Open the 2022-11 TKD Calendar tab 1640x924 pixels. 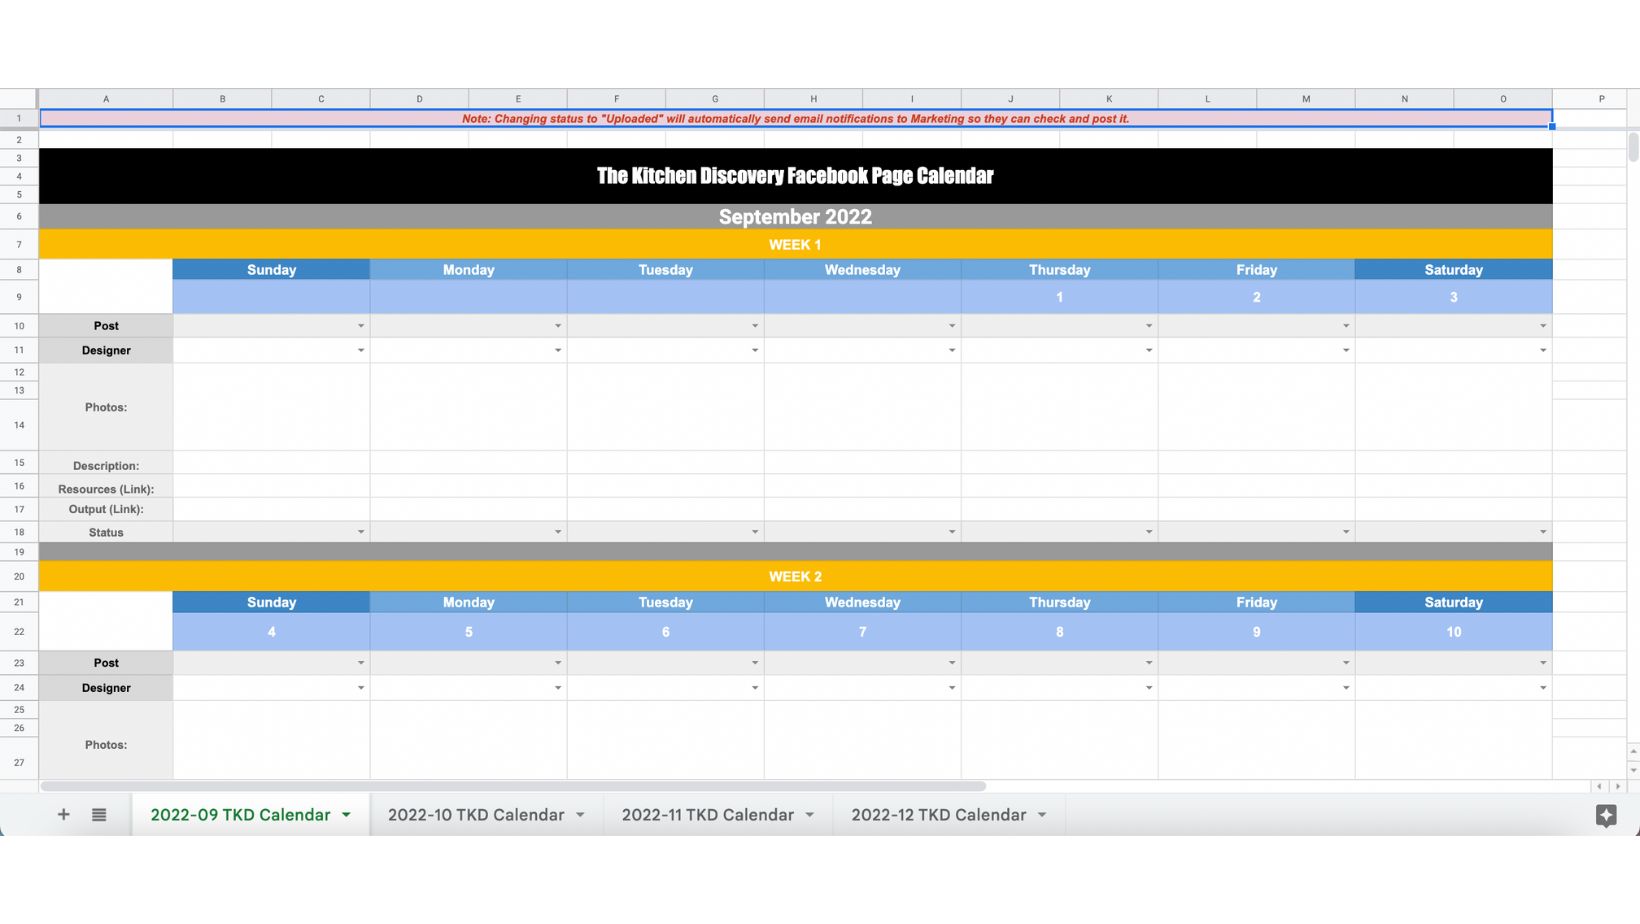pyautogui.click(x=708, y=815)
